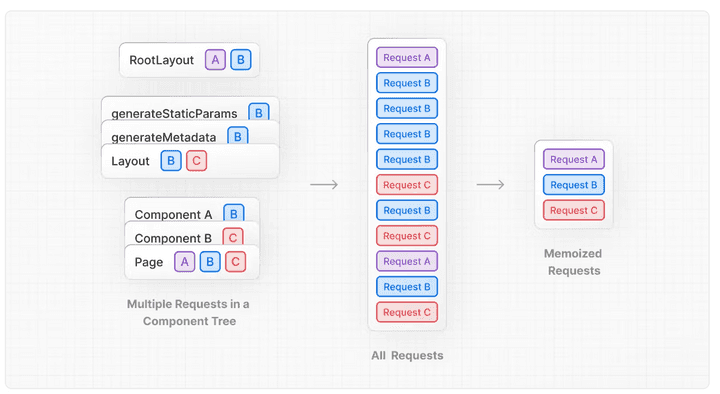The height and width of the screenshot is (394, 720).
Task: Click the Memoized Requests caption text
Action: coord(574,262)
